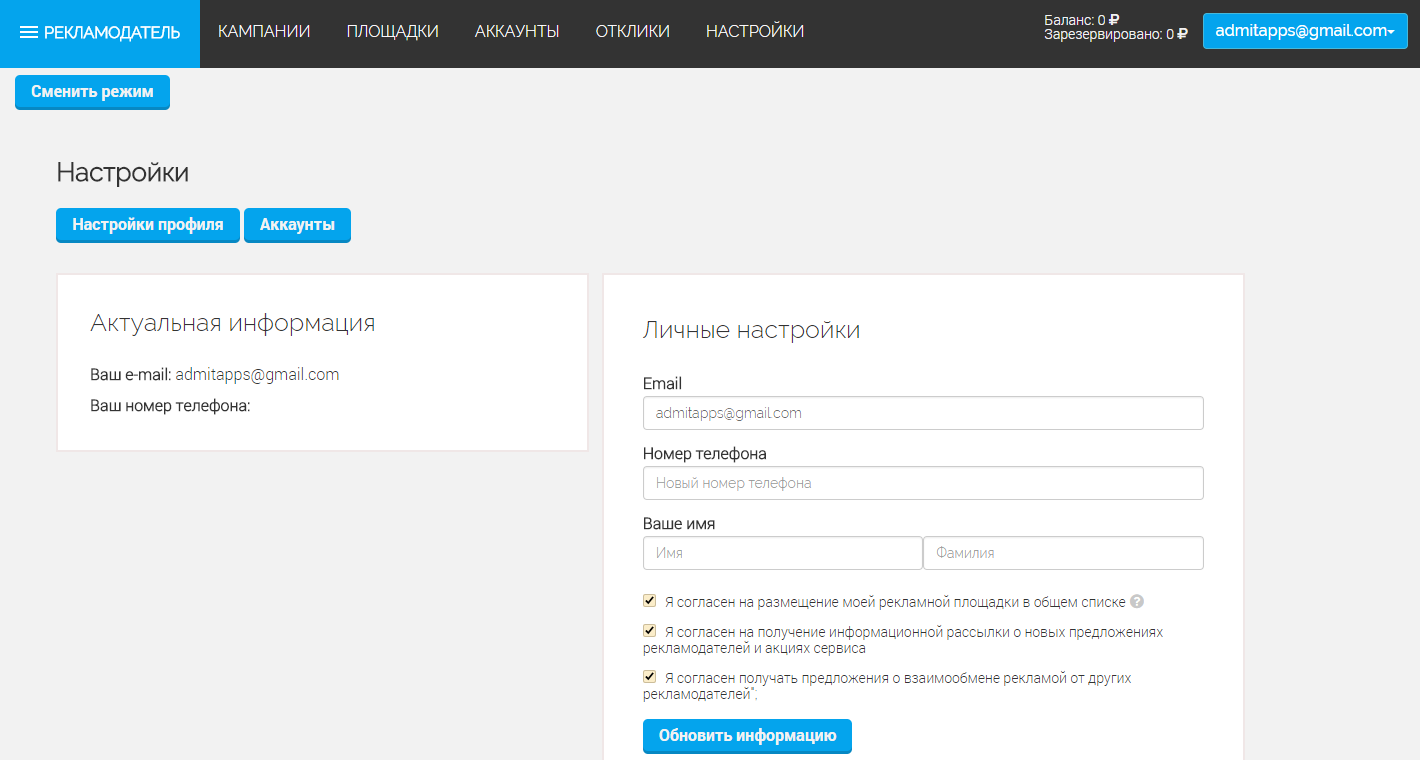The image size is (1420, 760).
Task: Open the АККАУНТЫ navigation item
Action: (x=516, y=32)
